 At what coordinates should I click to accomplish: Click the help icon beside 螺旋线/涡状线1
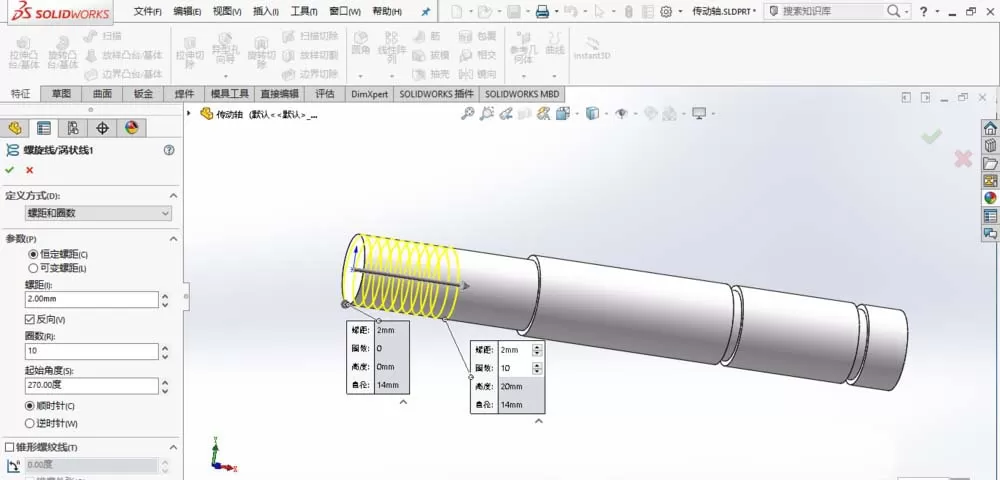(169, 150)
